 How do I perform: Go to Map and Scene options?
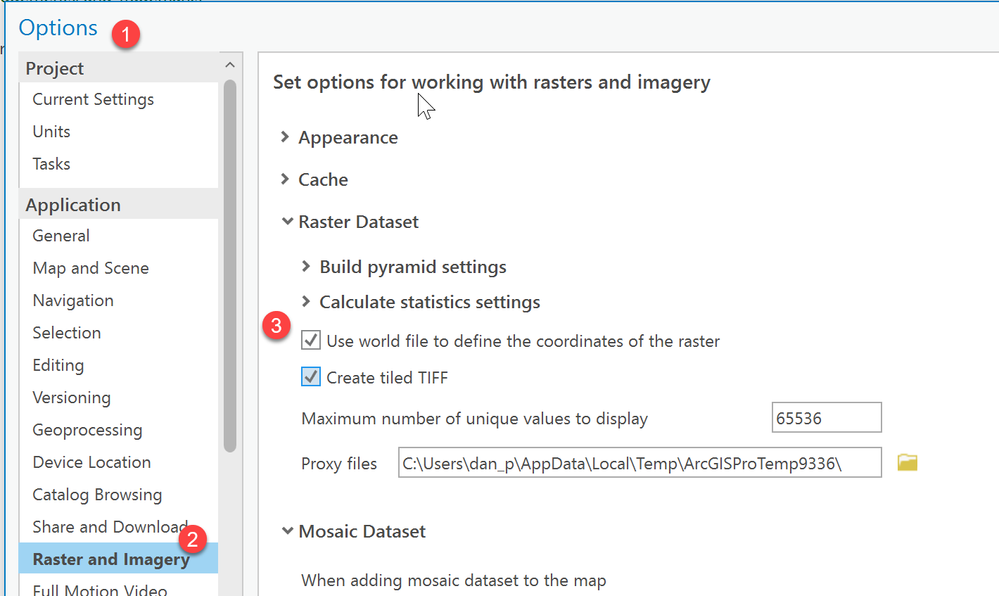91,268
